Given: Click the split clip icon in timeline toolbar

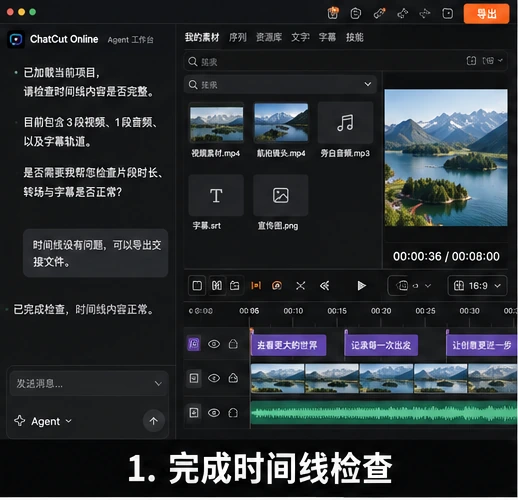Looking at the screenshot, I should [217, 286].
